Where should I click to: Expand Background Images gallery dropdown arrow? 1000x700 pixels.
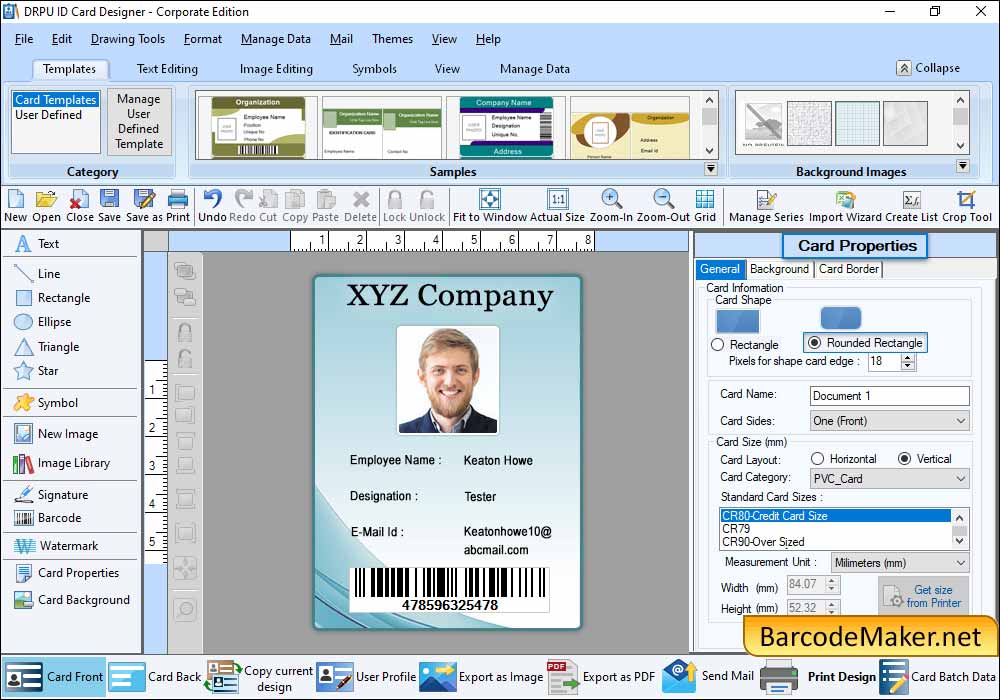[x=962, y=166]
